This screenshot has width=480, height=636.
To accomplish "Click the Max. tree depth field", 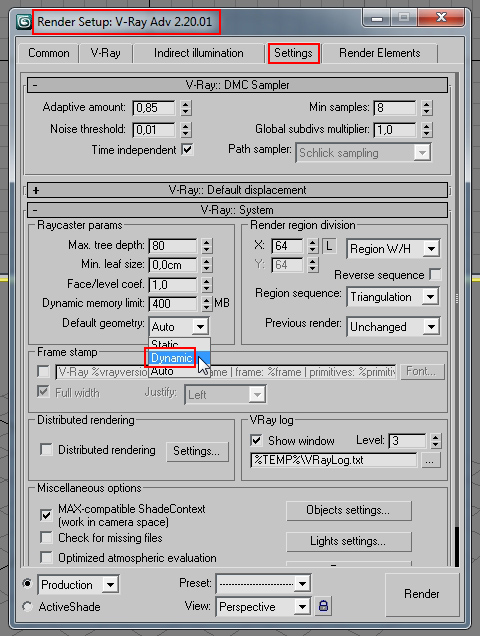I will (x=173, y=246).
